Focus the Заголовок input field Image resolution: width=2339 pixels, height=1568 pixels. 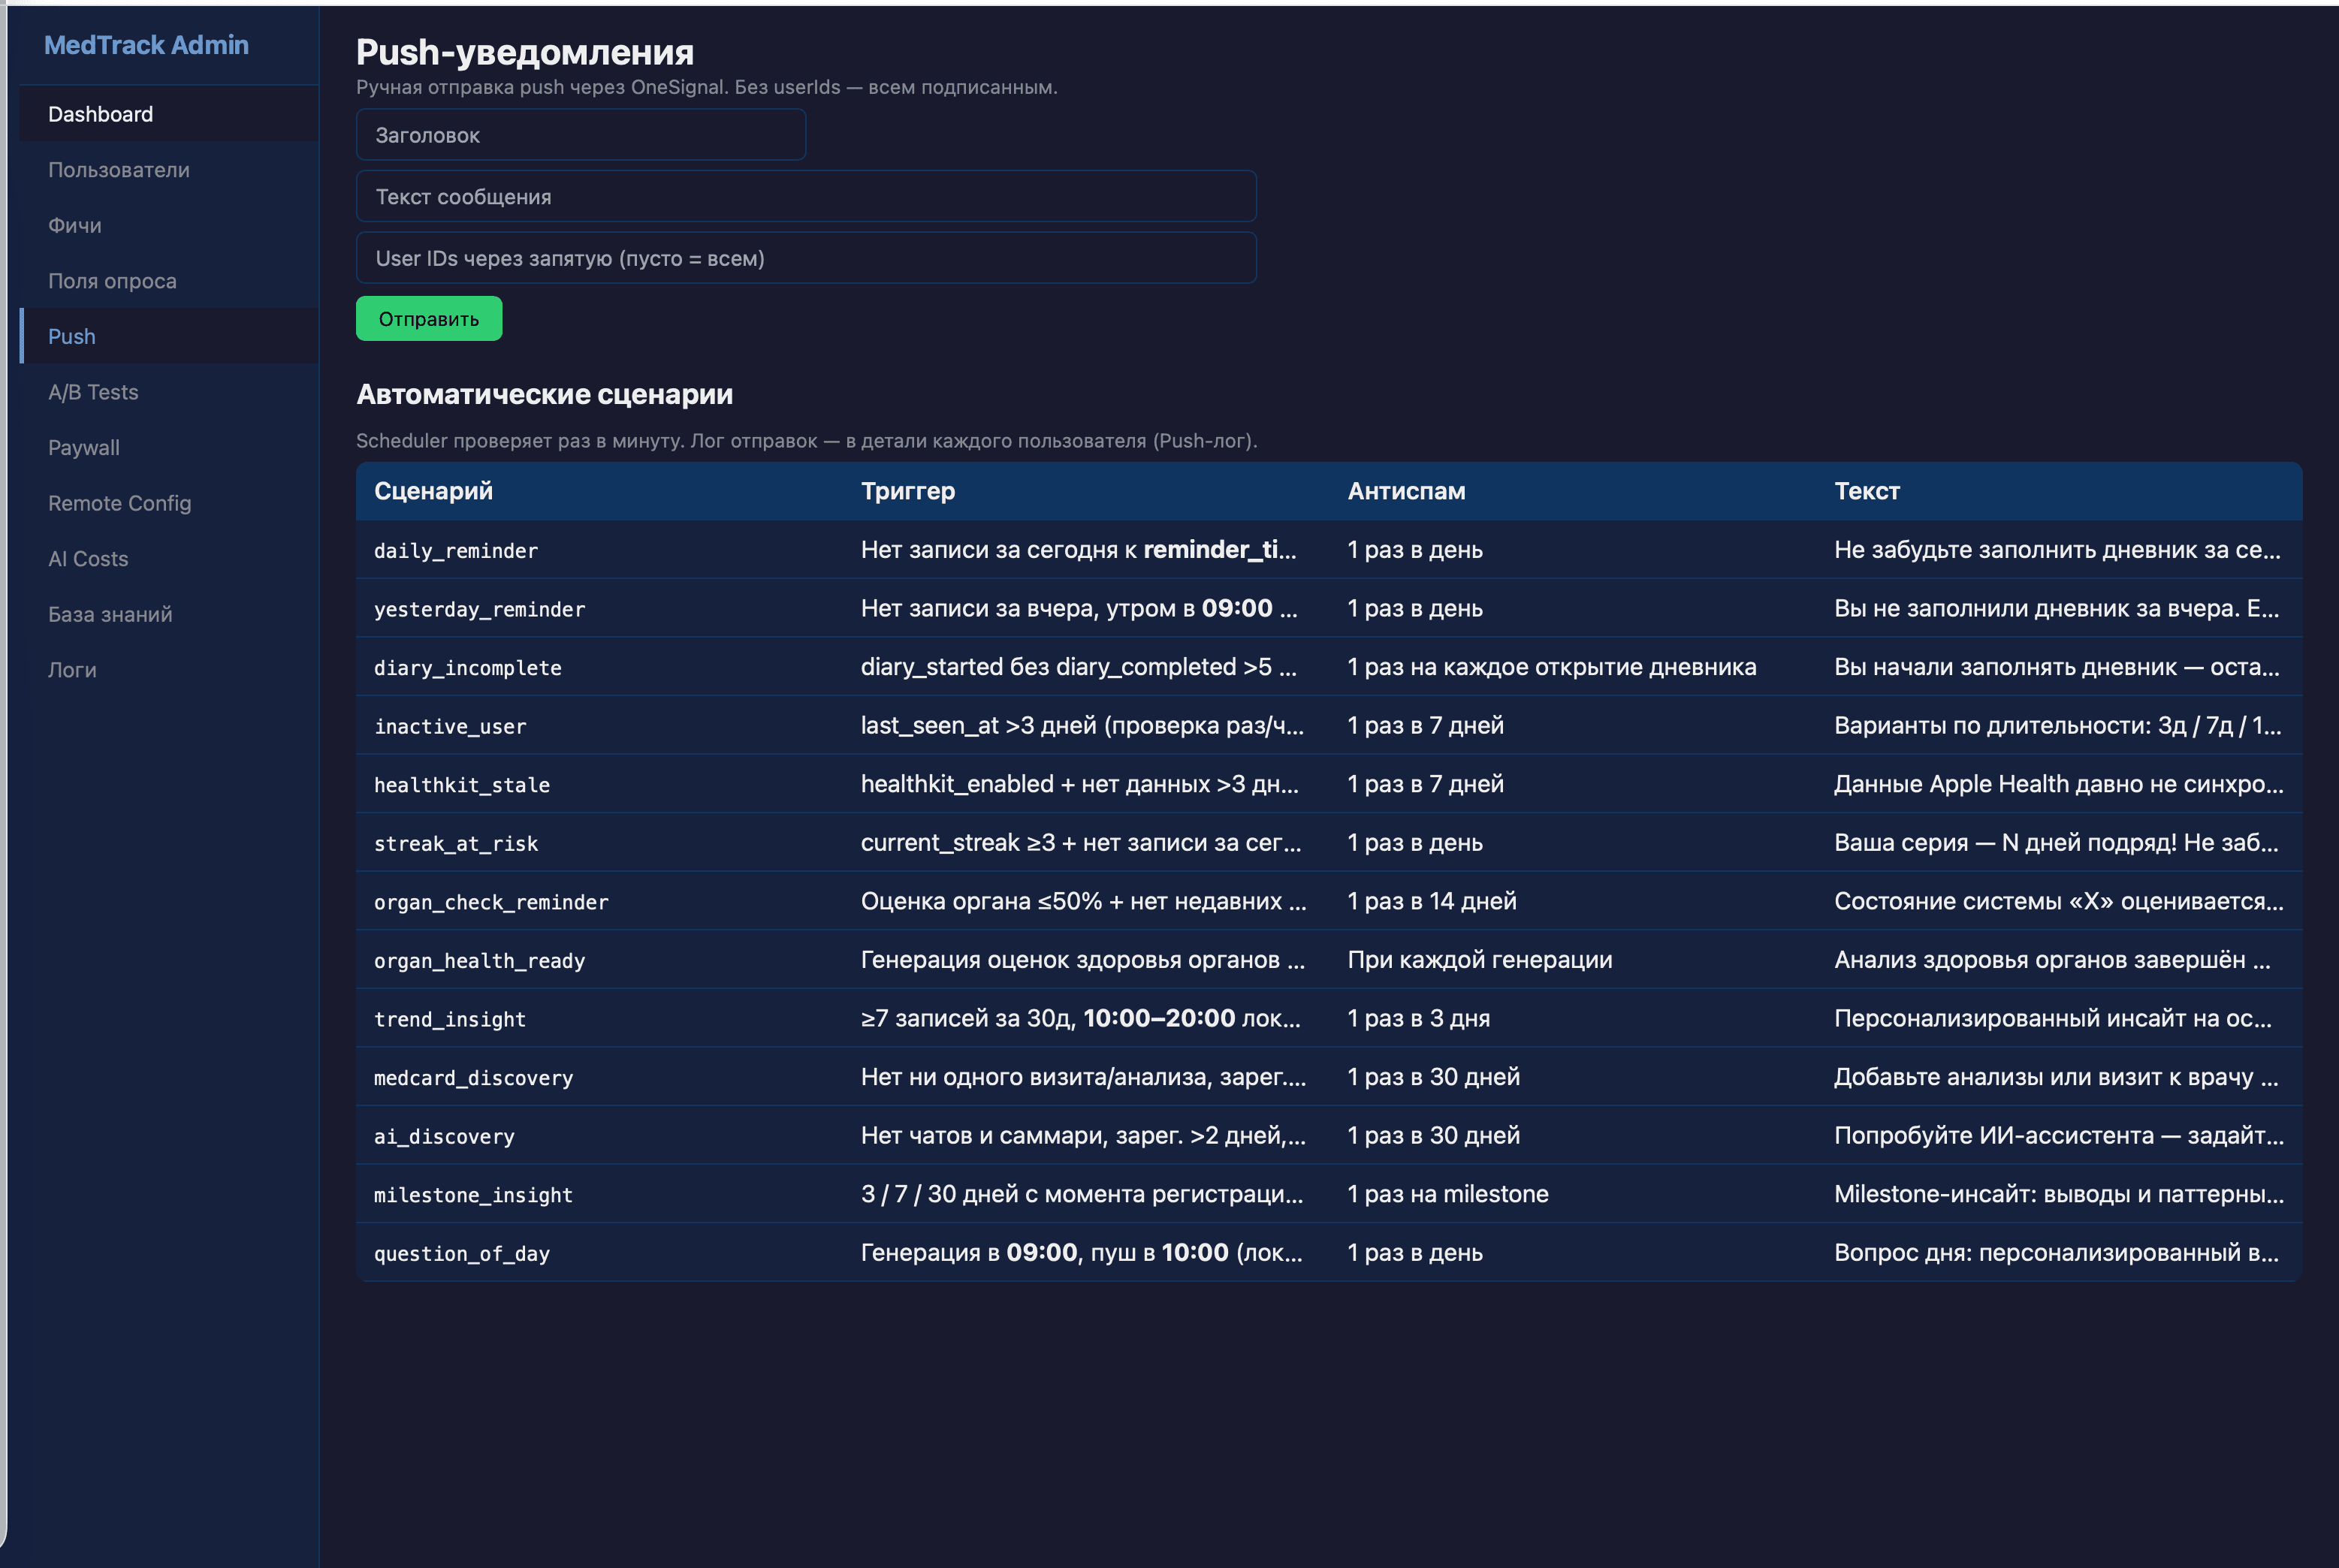[x=580, y=135]
